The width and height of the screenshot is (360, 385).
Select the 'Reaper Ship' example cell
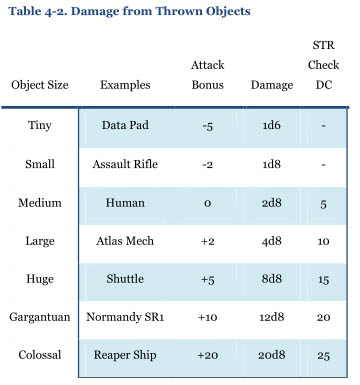[x=125, y=355]
